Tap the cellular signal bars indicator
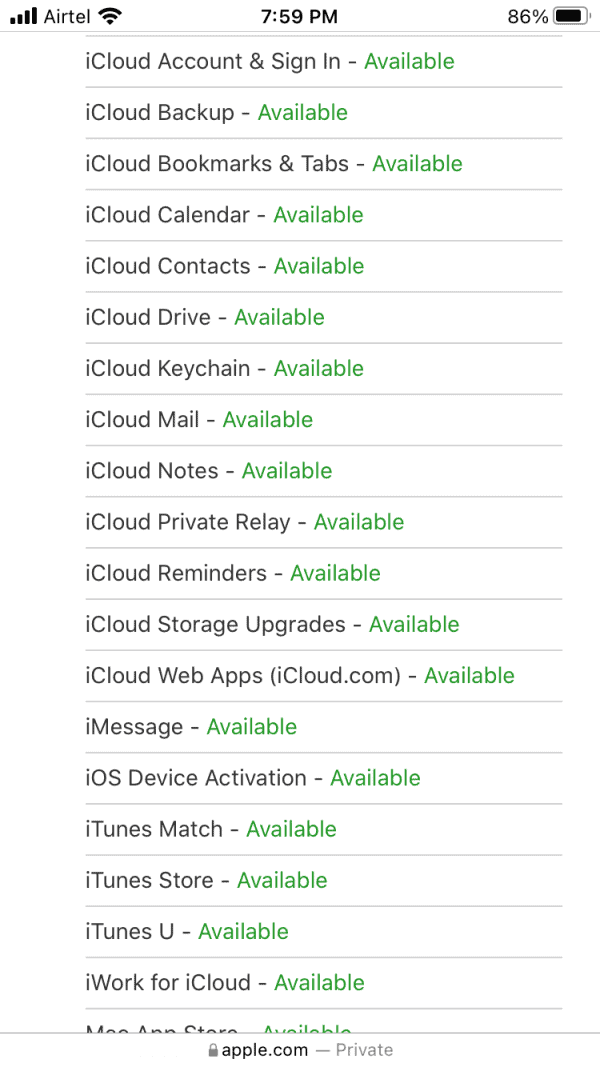Viewport: 600px width, 1067px height. [23, 15]
